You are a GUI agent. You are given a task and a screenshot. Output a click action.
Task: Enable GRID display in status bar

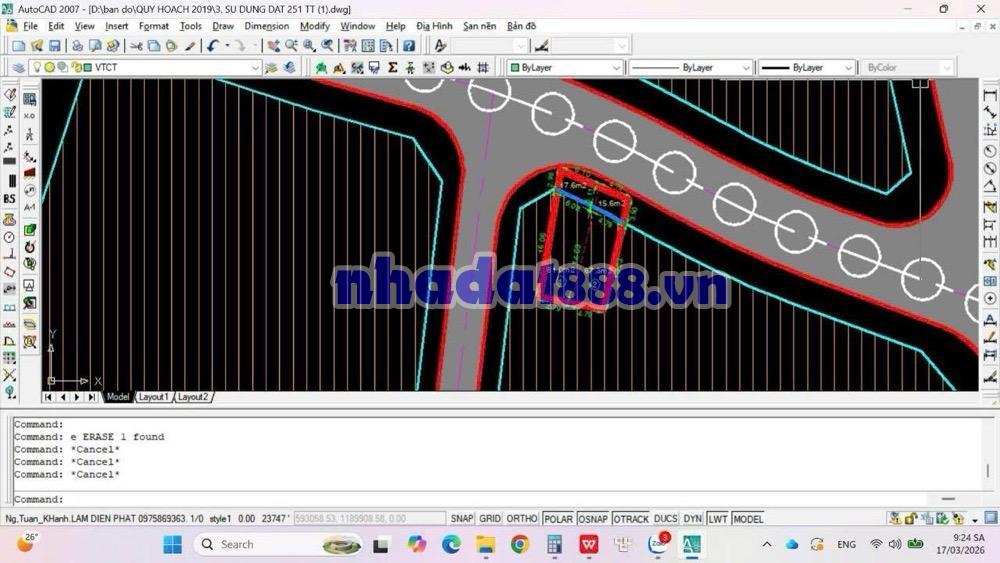point(490,519)
